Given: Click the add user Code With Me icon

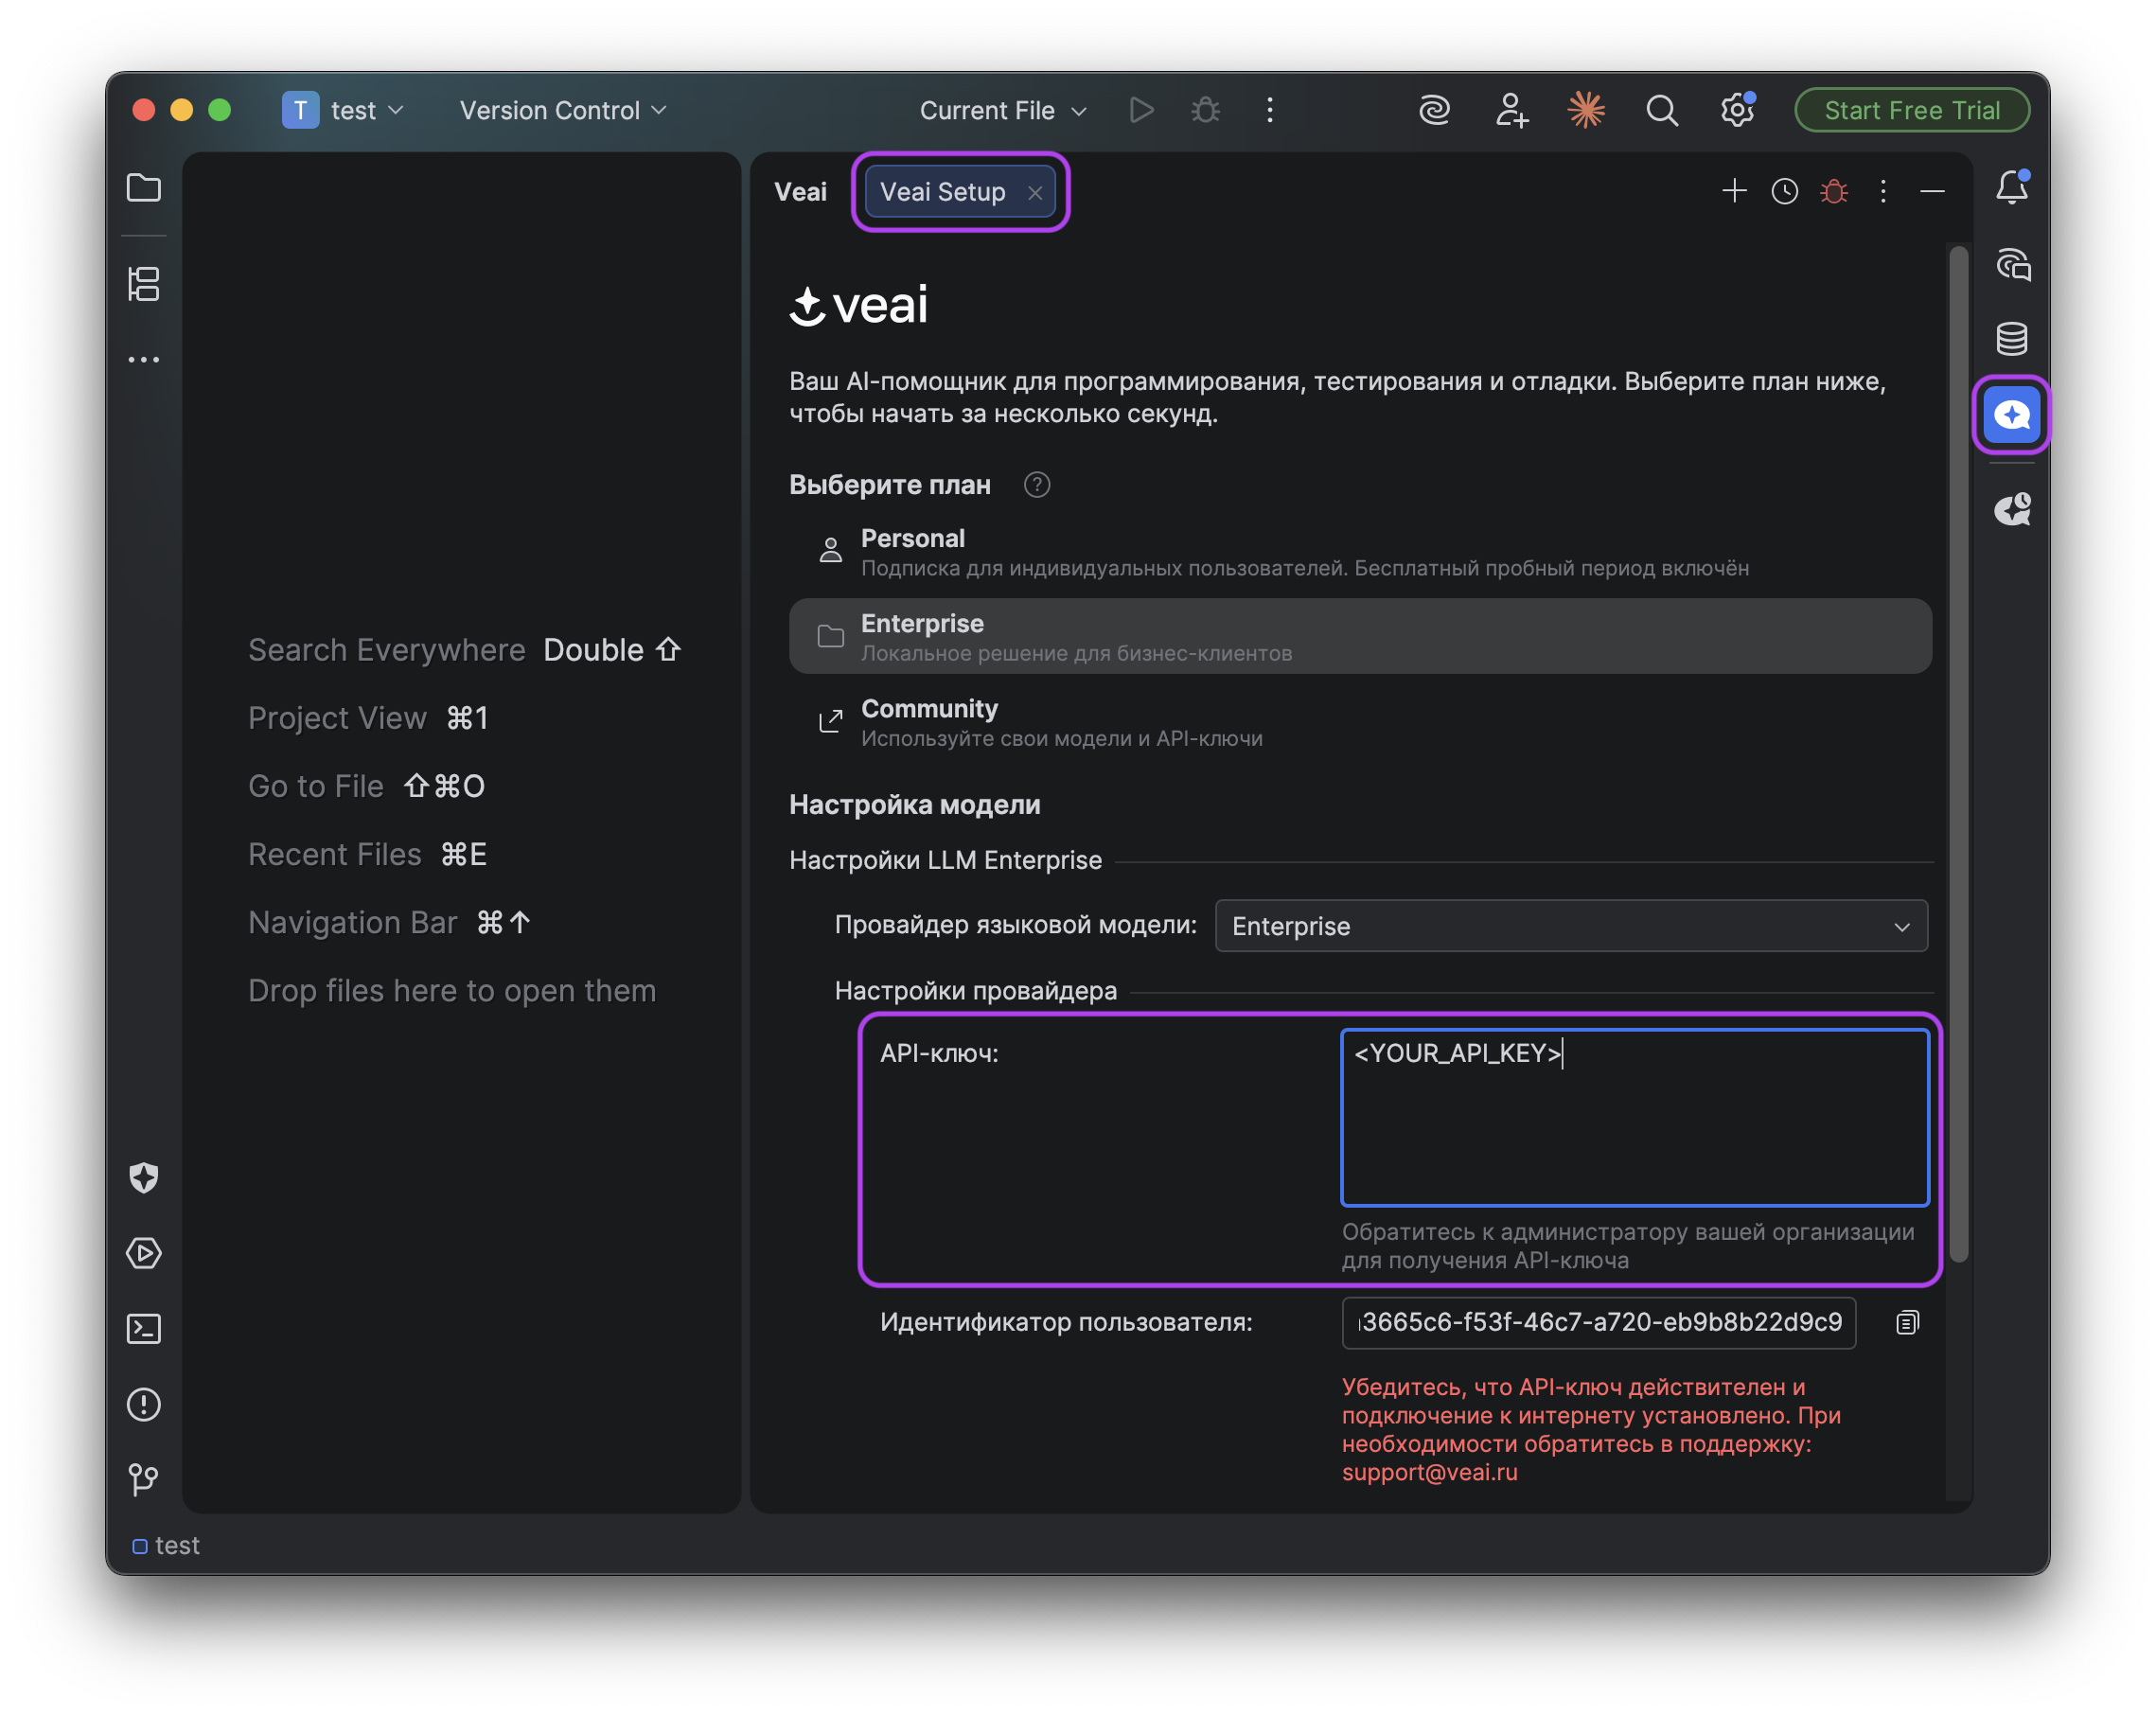Looking at the screenshot, I should coord(1511,110).
